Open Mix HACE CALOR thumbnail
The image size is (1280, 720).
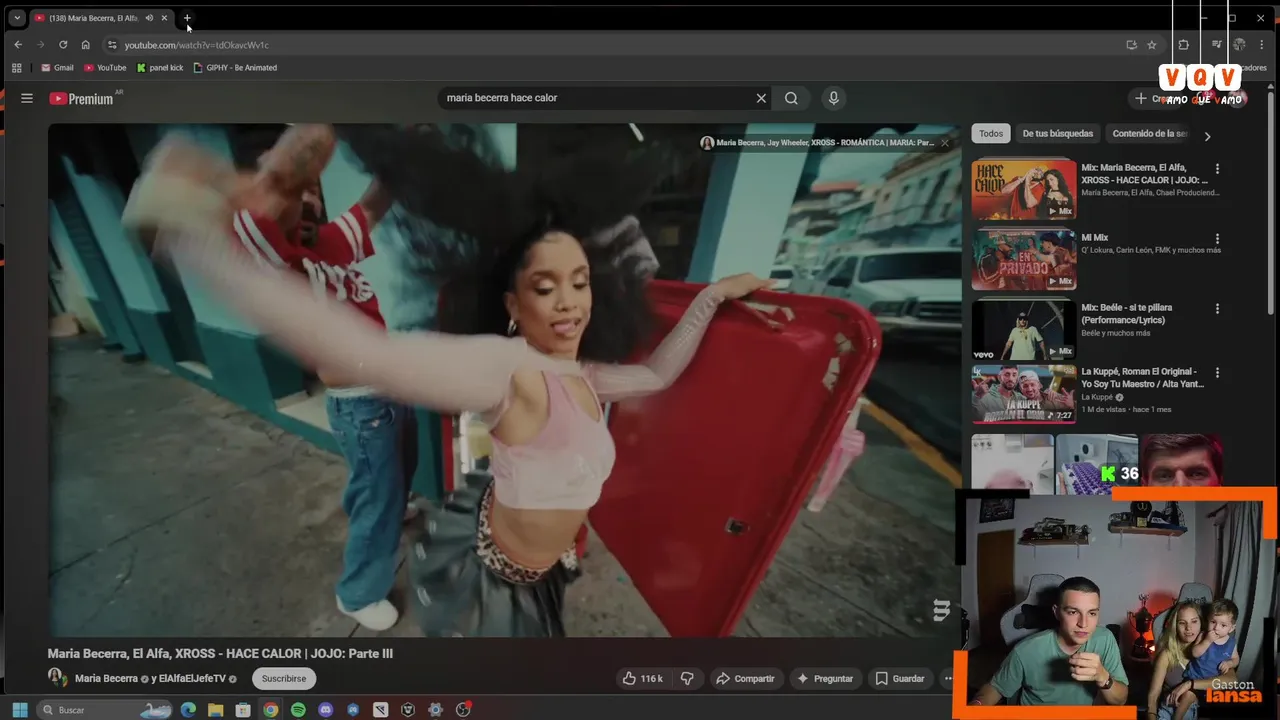coord(1024,189)
